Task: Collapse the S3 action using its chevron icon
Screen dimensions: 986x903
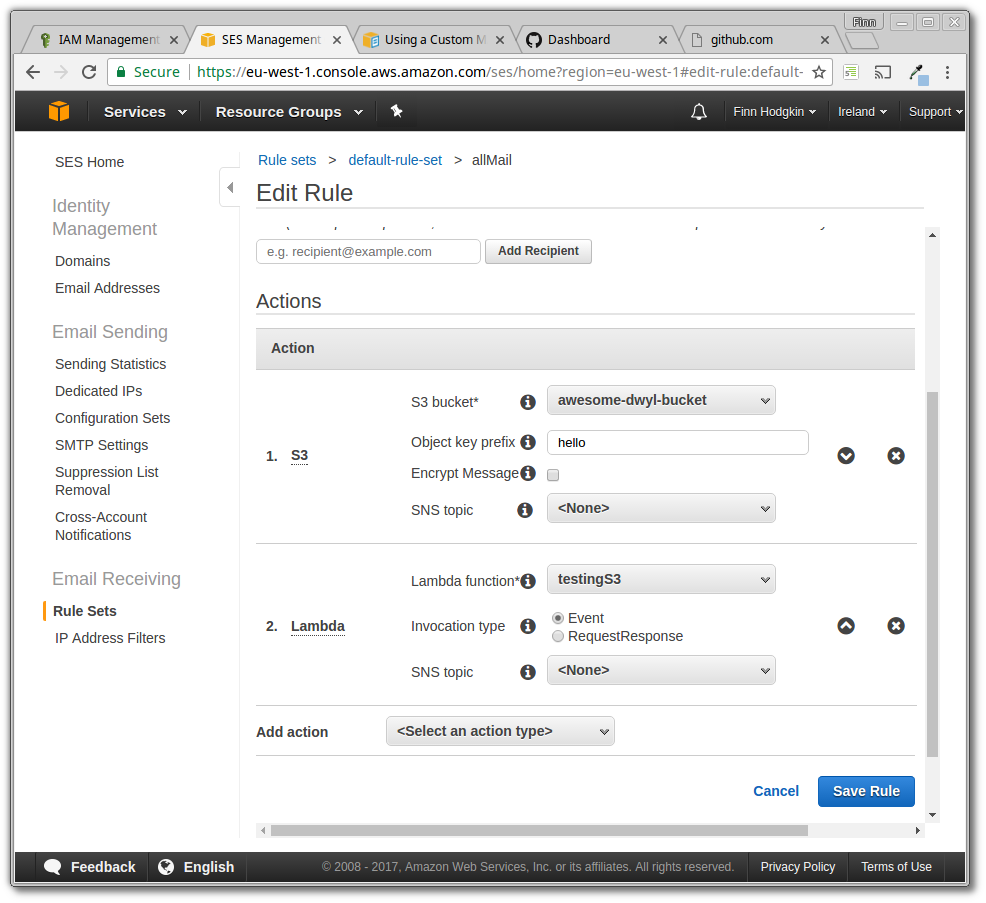Action: coord(846,455)
